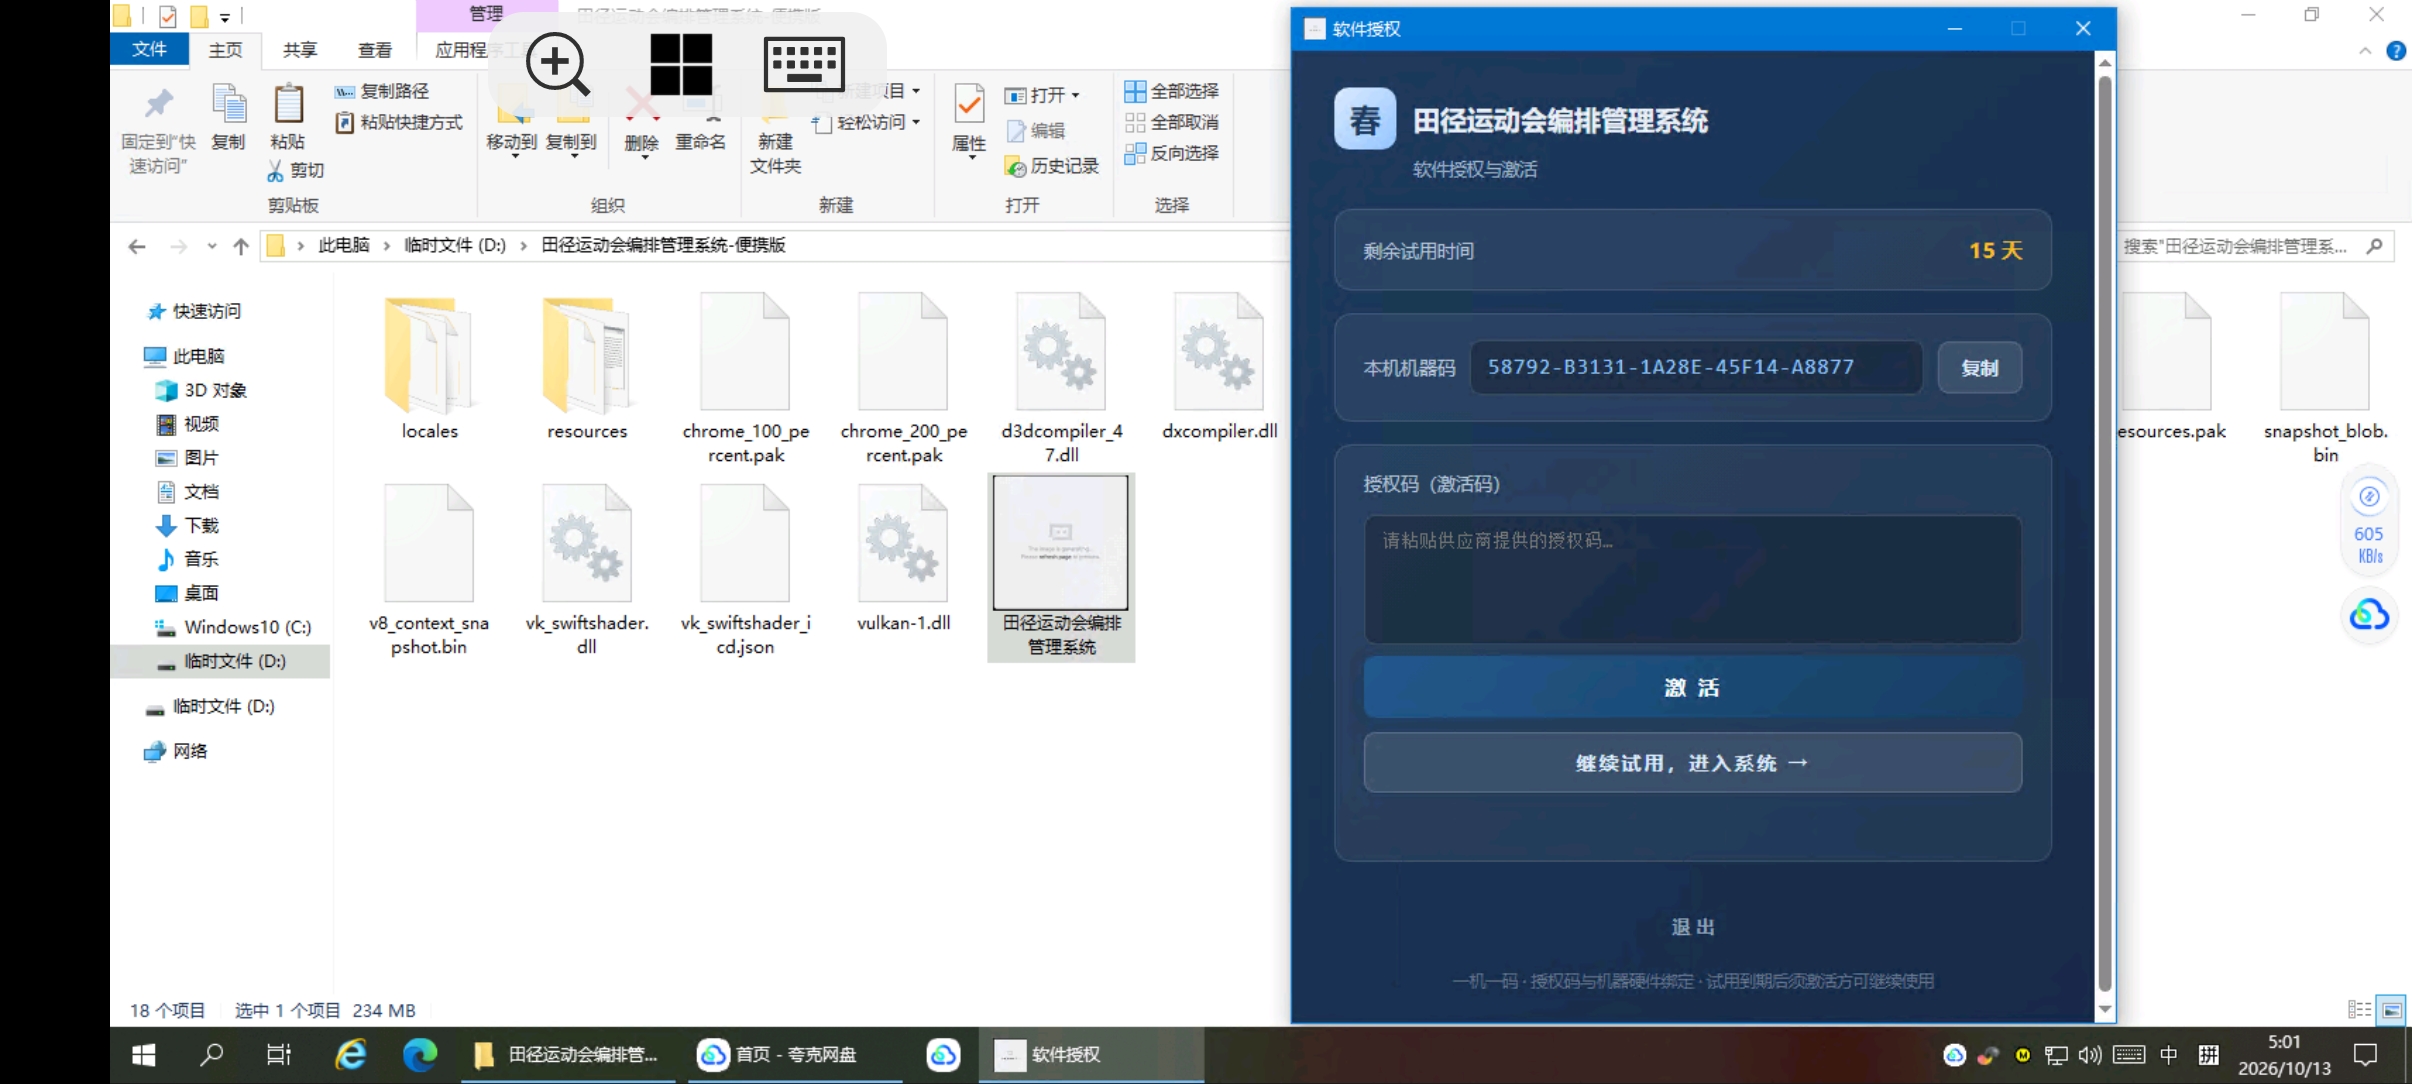Image resolution: width=2412 pixels, height=1084 pixels.
Task: Click the 退出 link
Action: (1692, 927)
